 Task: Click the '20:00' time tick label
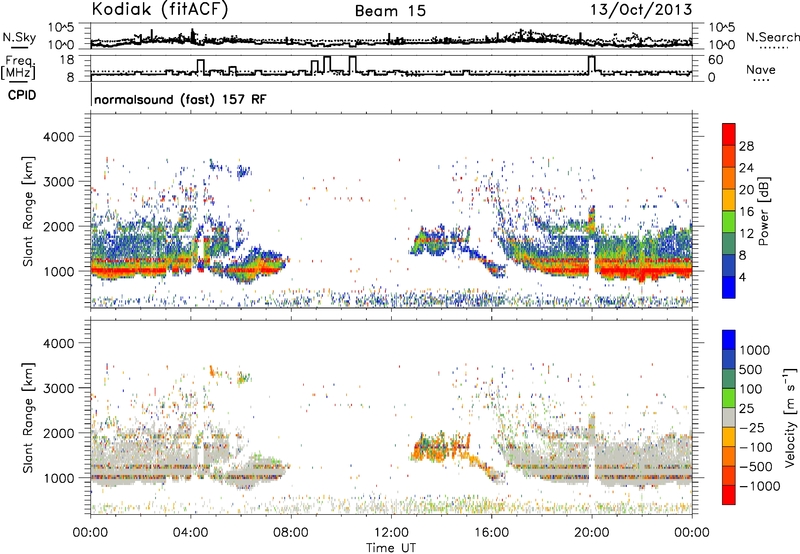[591, 533]
